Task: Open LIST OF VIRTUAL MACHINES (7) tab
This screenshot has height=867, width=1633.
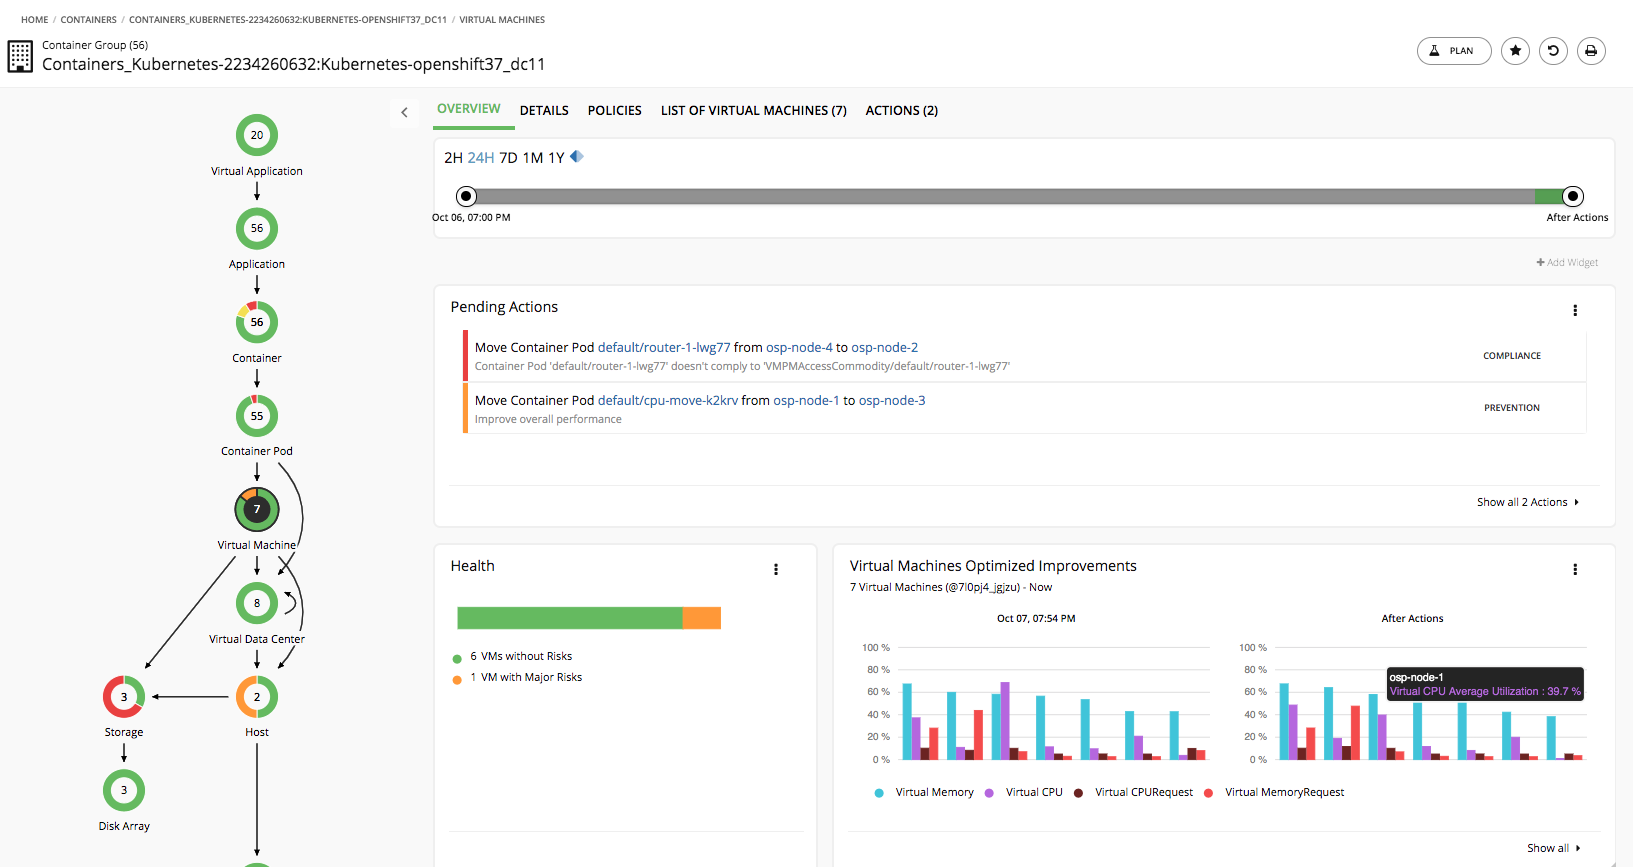Action: [x=753, y=110]
